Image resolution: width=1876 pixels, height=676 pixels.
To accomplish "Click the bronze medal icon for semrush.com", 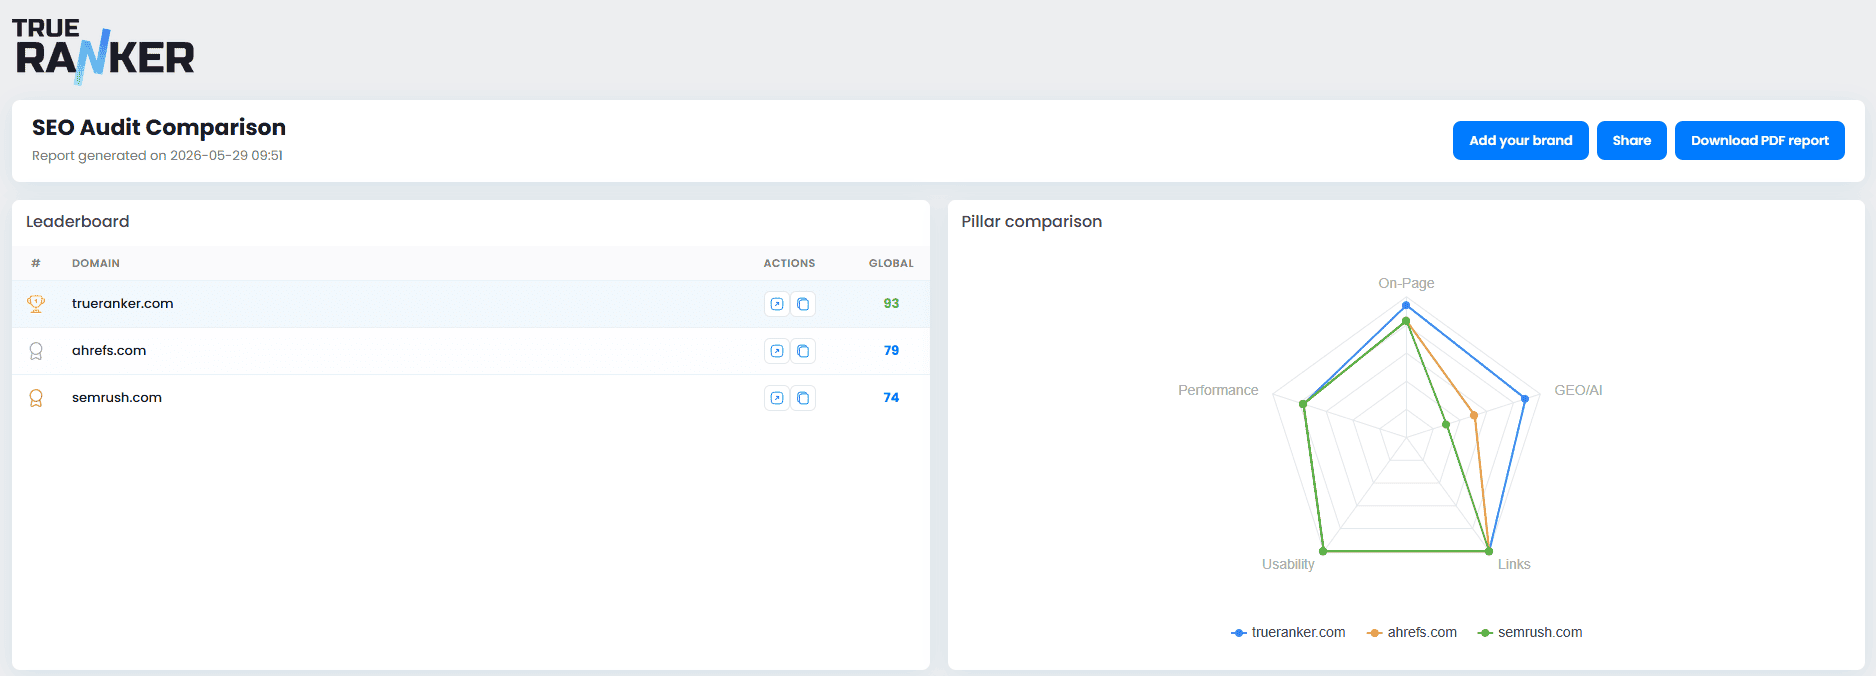I will [36, 398].
